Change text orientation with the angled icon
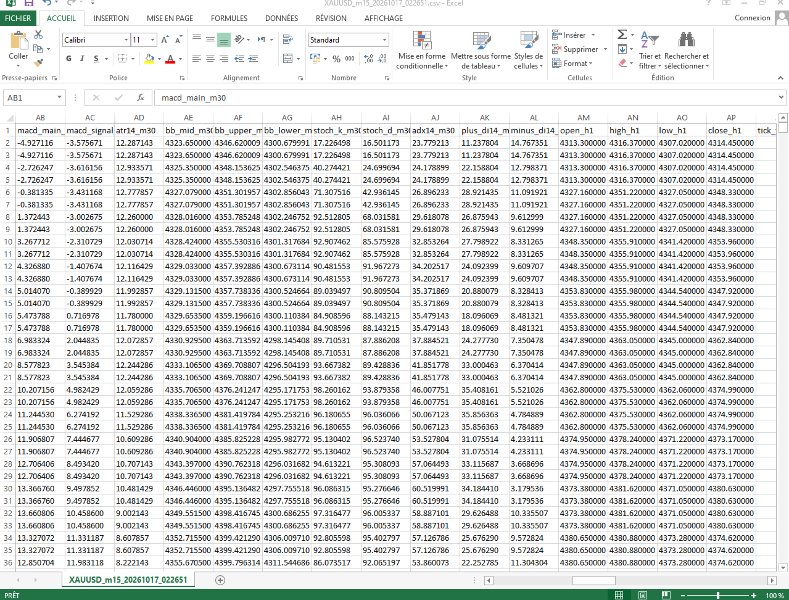Image resolution: width=789 pixels, height=600 pixels. 240,39
